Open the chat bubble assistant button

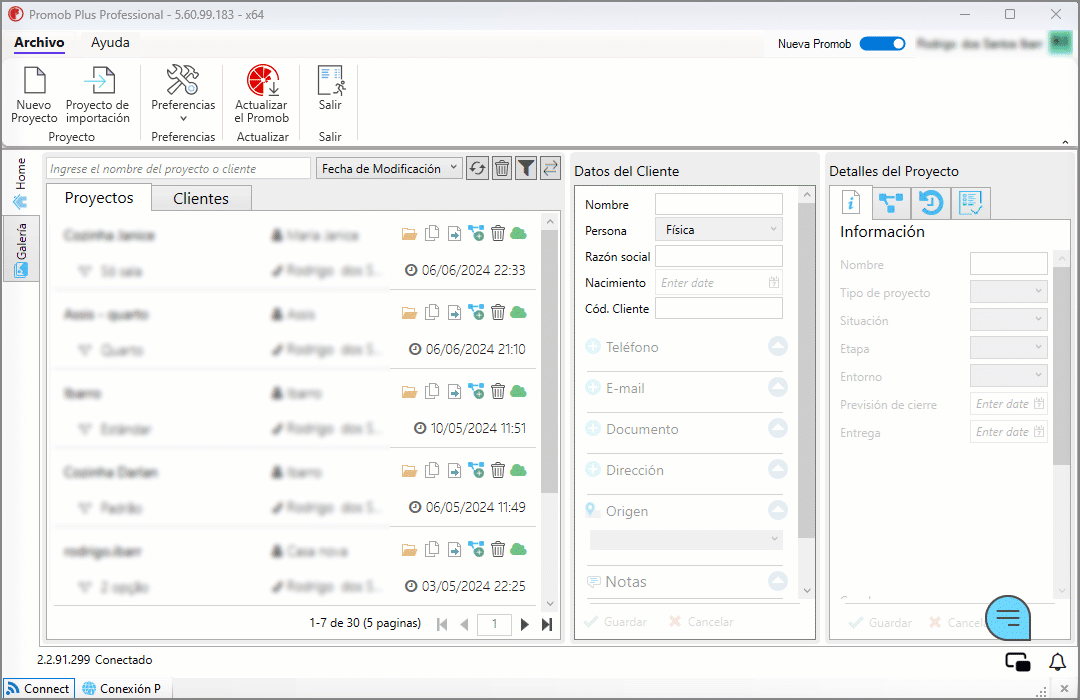(x=1008, y=618)
